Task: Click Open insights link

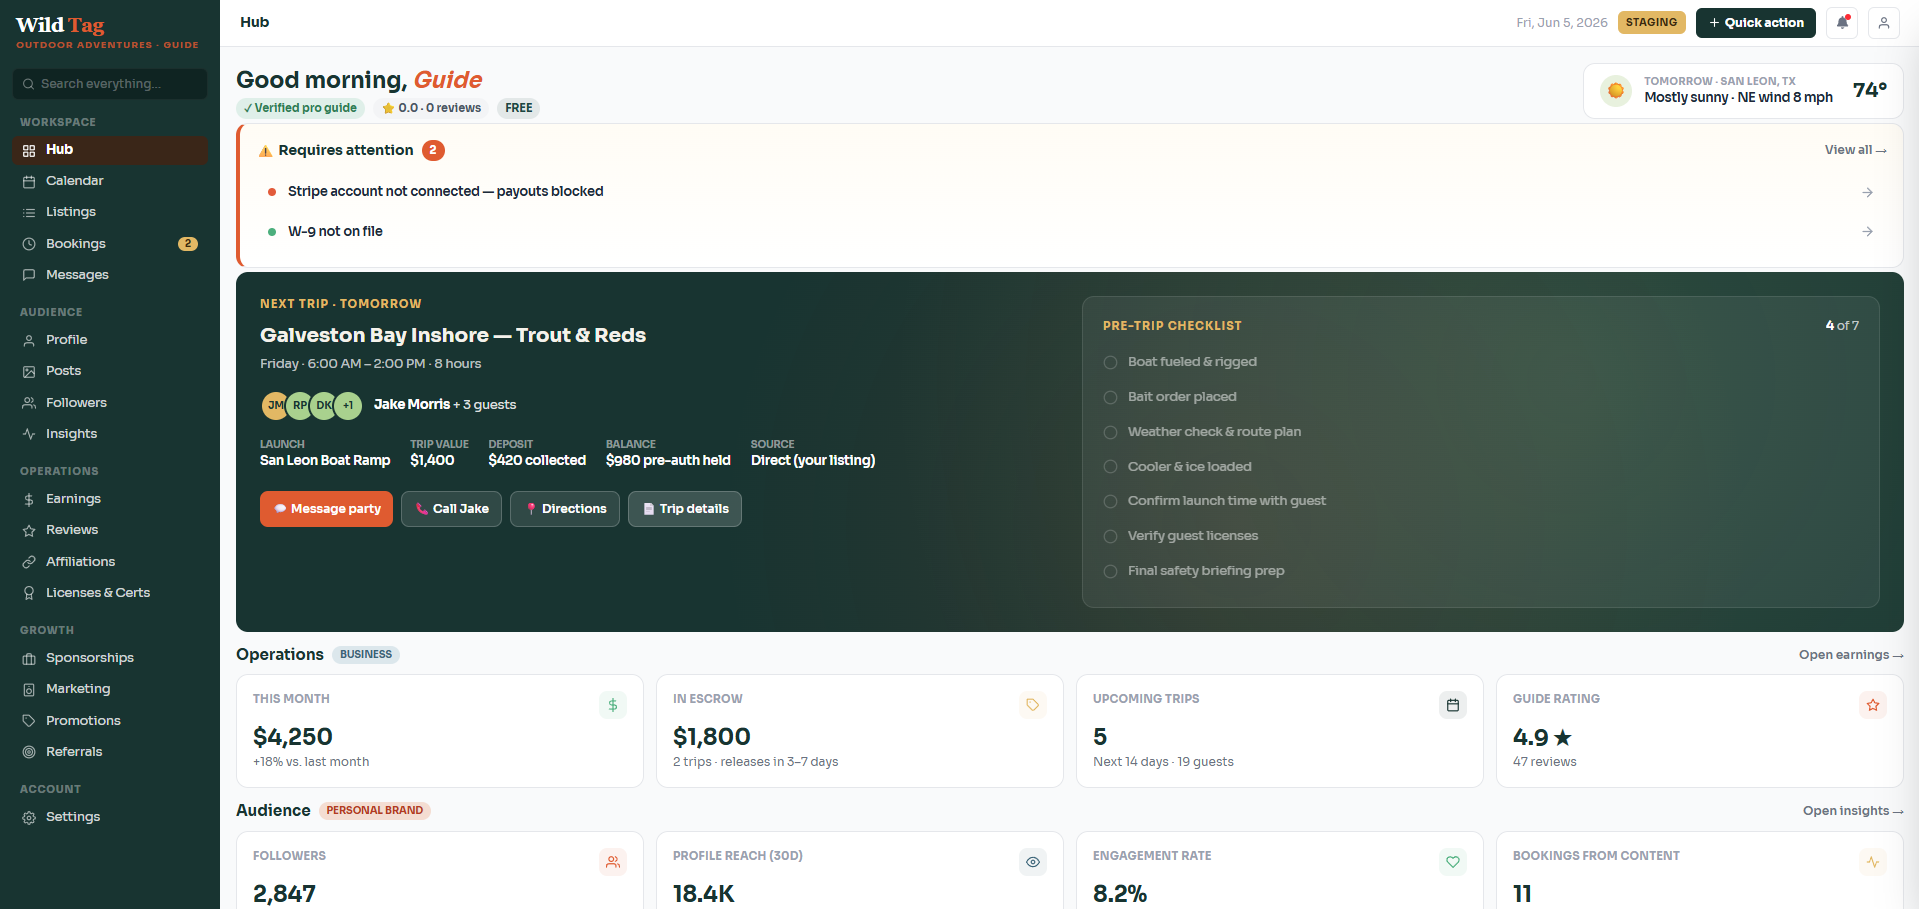Action: [x=1853, y=811]
